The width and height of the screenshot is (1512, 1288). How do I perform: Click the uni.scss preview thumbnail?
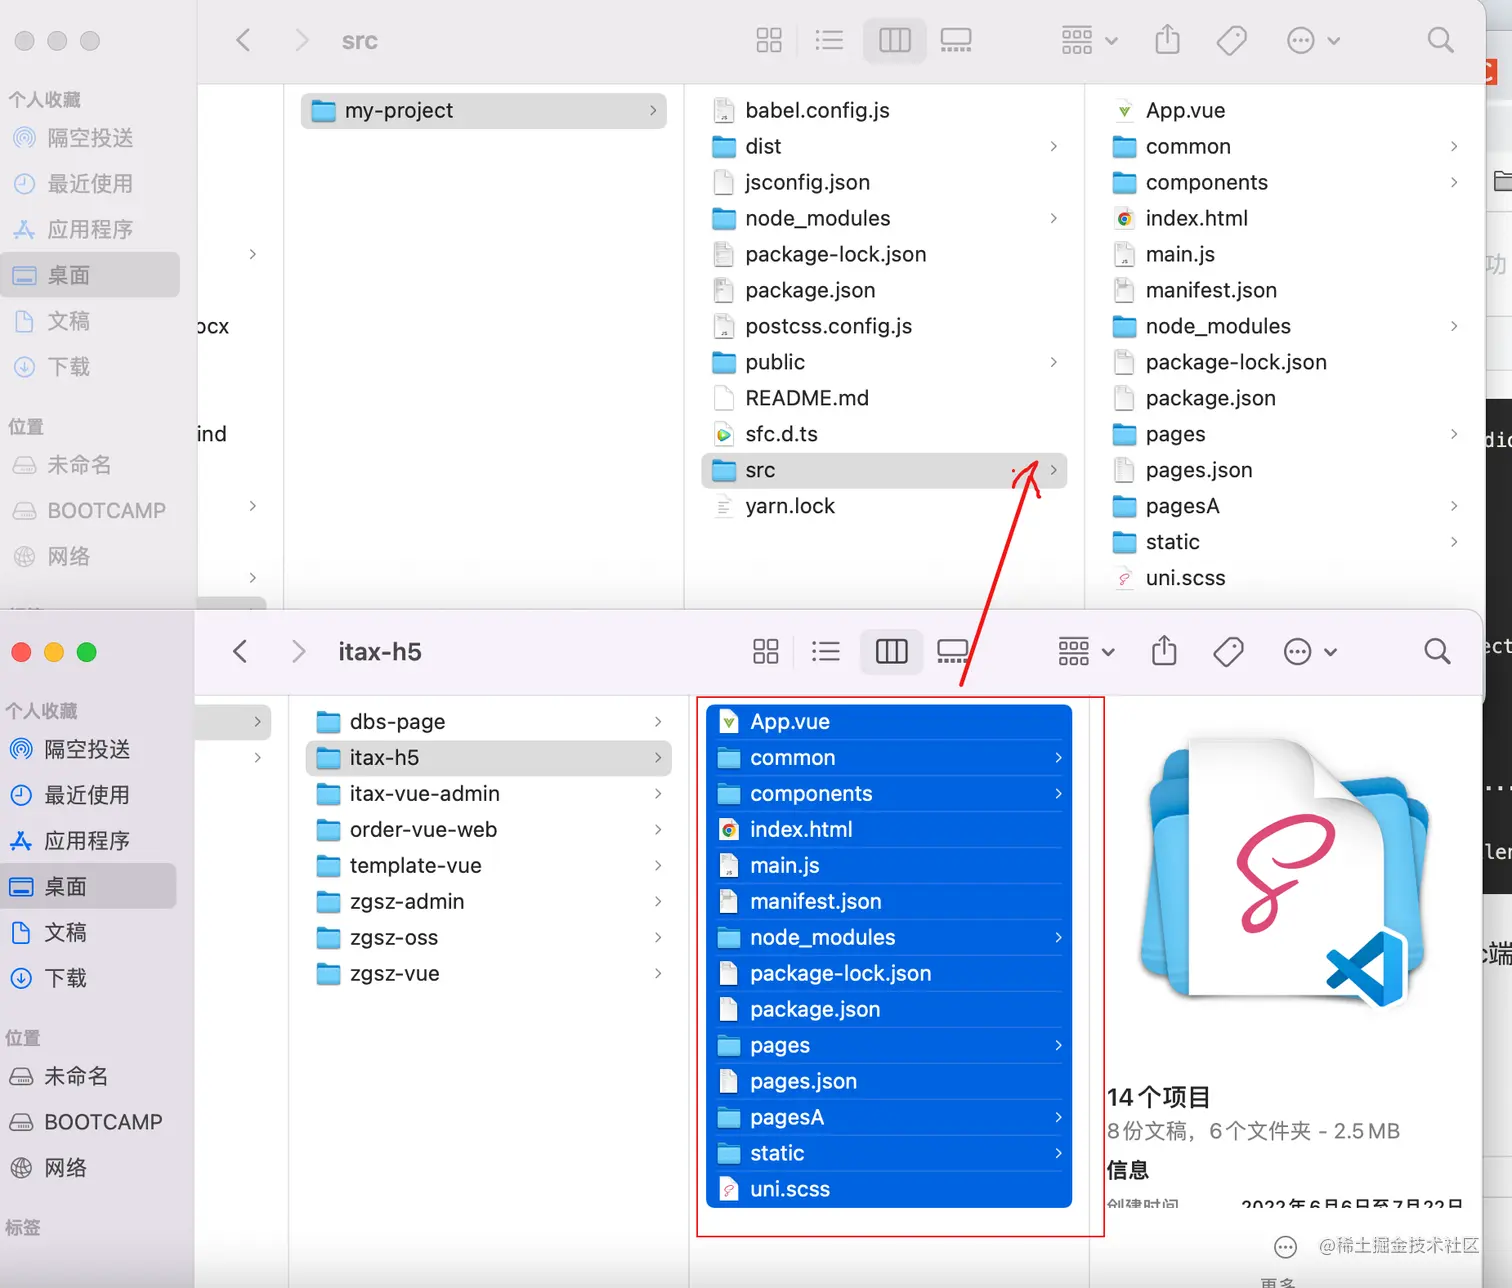coord(1287,873)
